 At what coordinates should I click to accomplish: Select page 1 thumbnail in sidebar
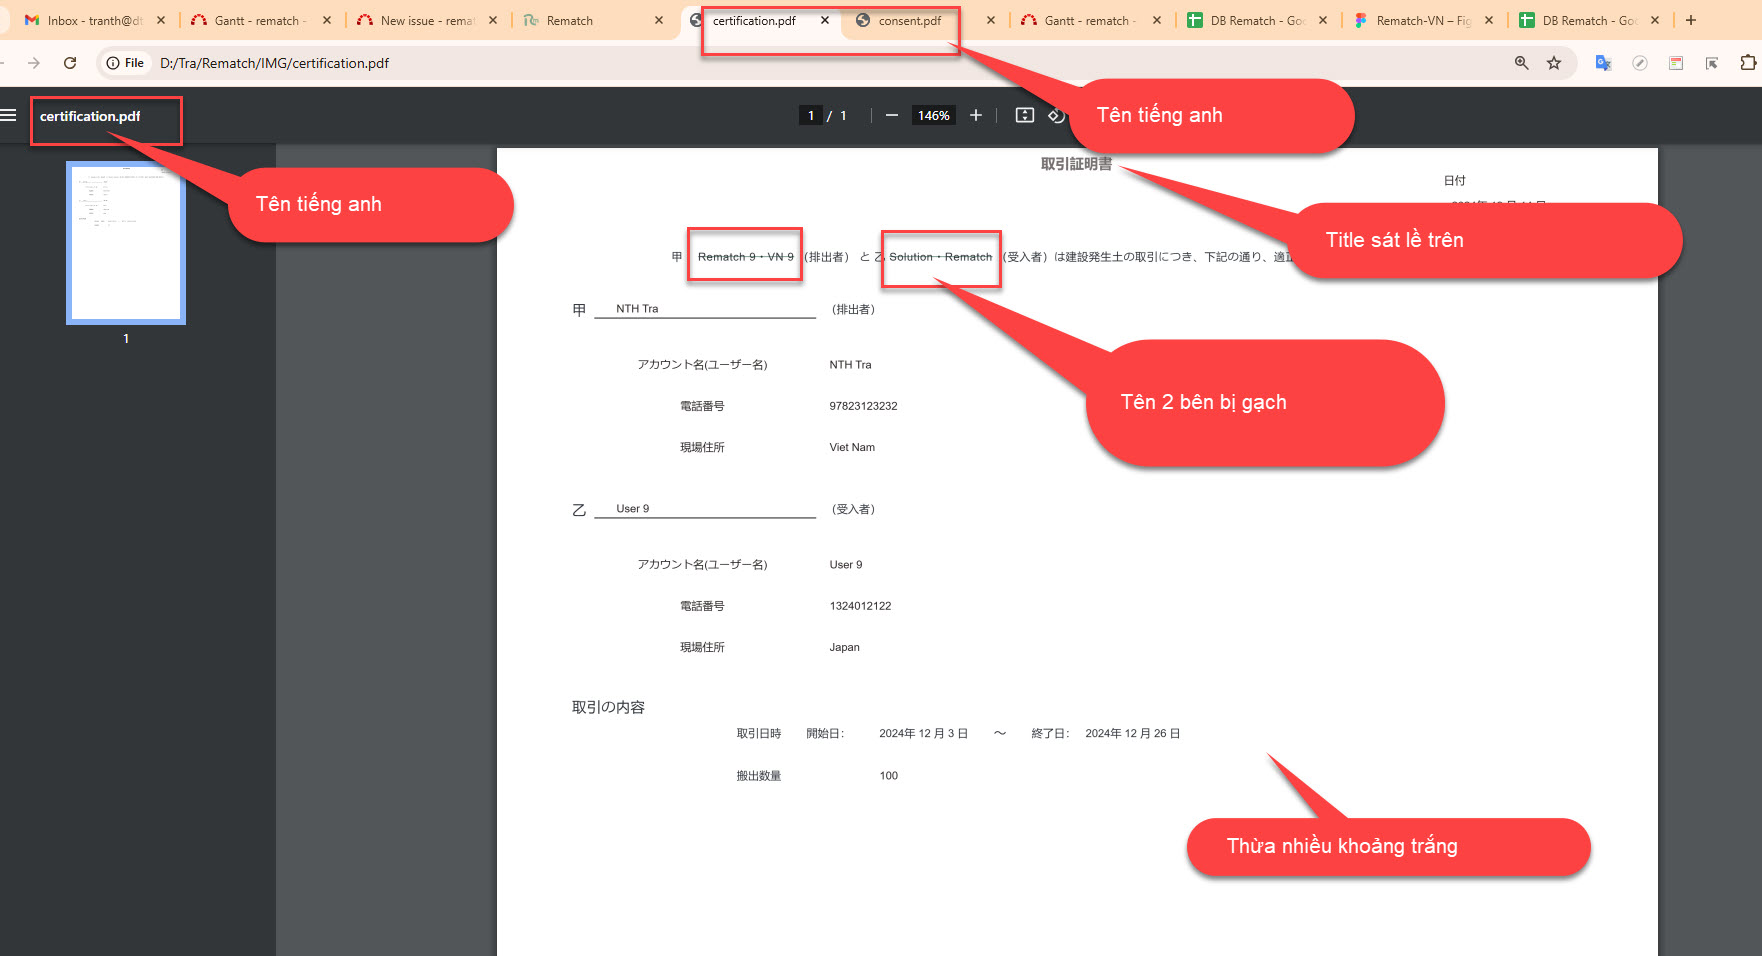(126, 243)
